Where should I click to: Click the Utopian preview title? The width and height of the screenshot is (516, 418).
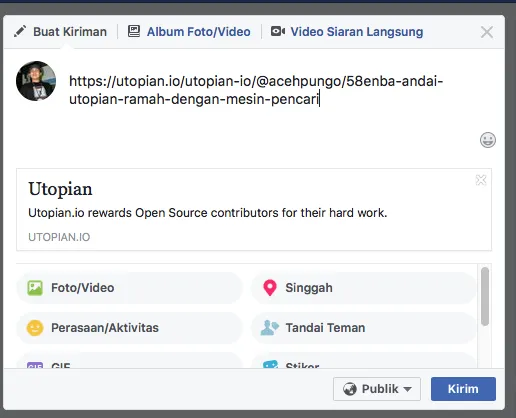[60, 189]
